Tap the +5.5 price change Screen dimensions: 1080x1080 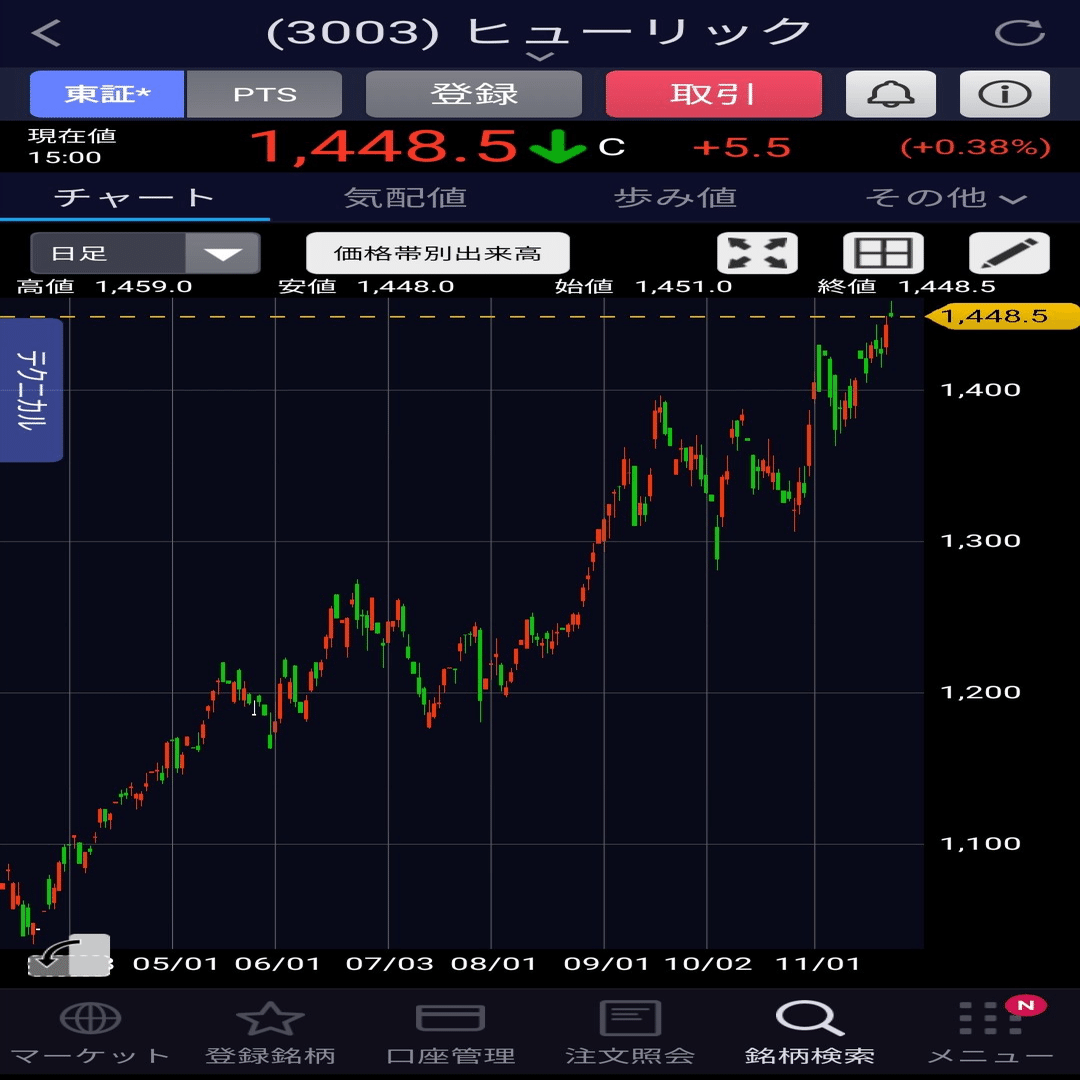[x=741, y=147]
